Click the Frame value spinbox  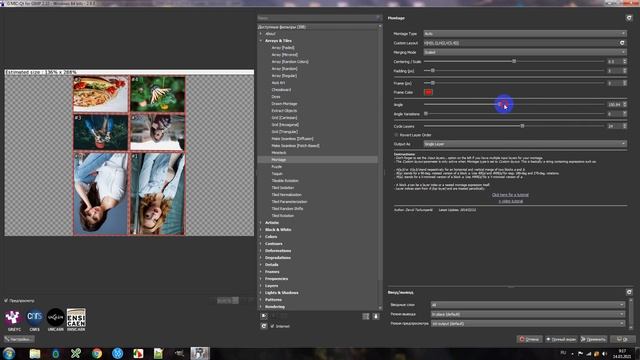tap(616, 83)
